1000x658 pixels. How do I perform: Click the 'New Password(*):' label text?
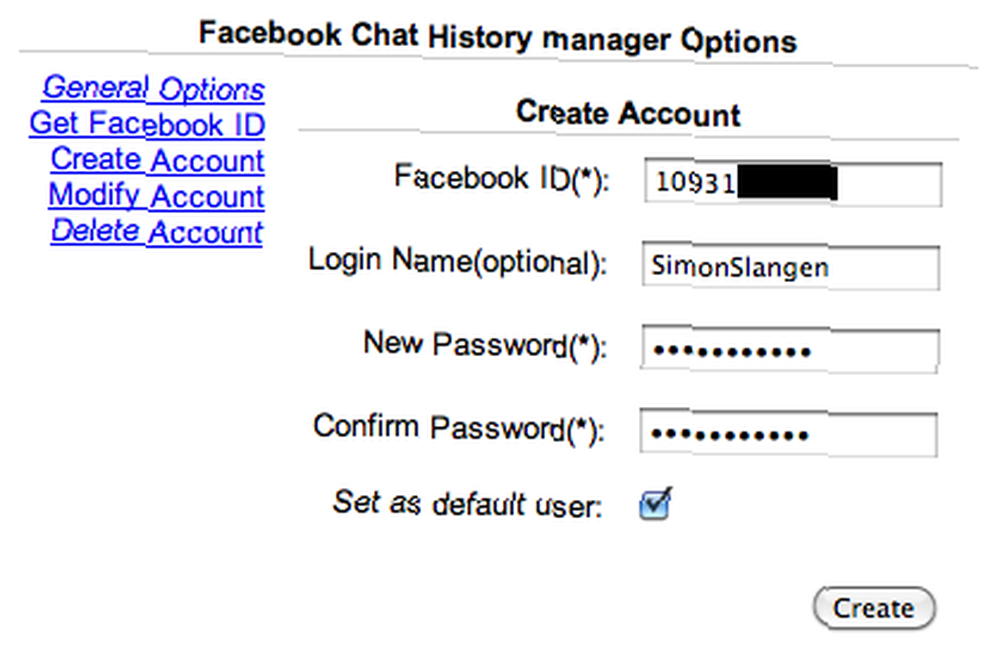click(485, 344)
